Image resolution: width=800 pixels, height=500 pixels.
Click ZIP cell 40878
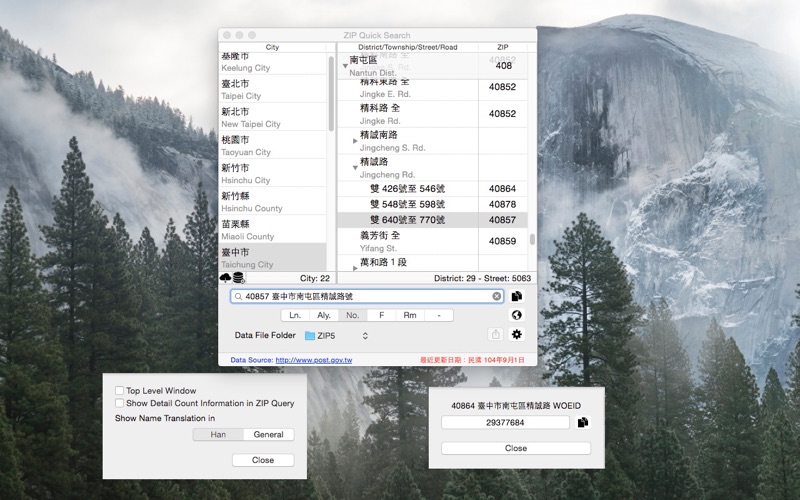click(503, 204)
